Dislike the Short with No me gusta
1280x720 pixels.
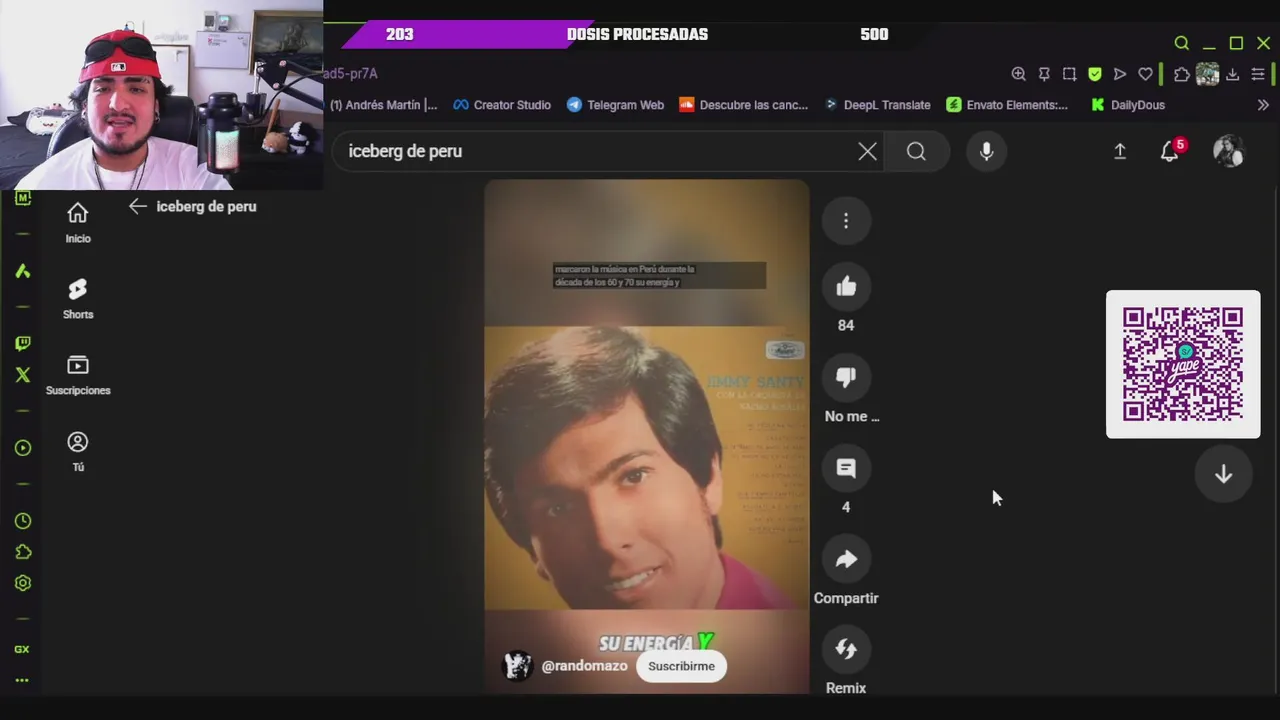(x=846, y=377)
